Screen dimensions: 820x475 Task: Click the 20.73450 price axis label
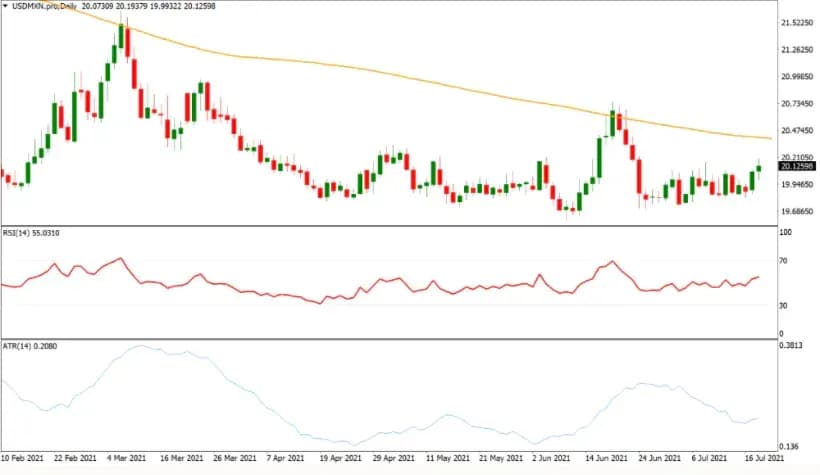pos(797,104)
